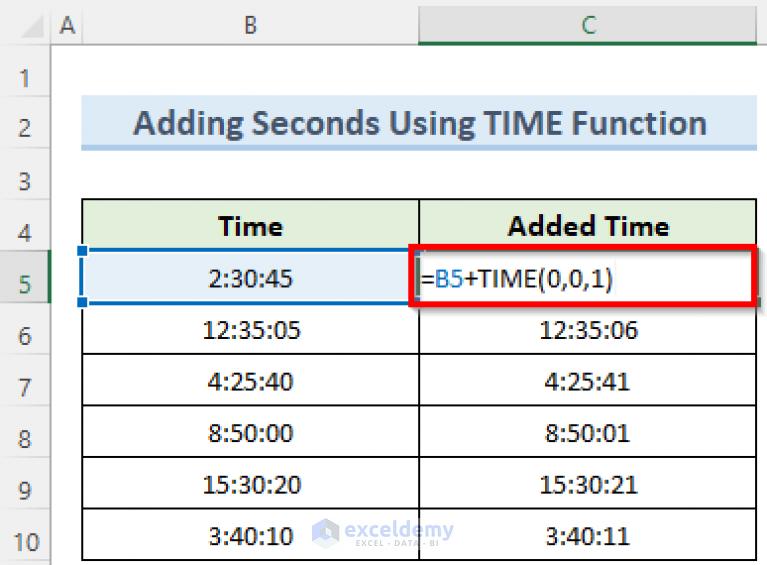Select cell containing 3:40:10
Image resolution: width=767 pixels, height=565 pixels.
click(250, 536)
